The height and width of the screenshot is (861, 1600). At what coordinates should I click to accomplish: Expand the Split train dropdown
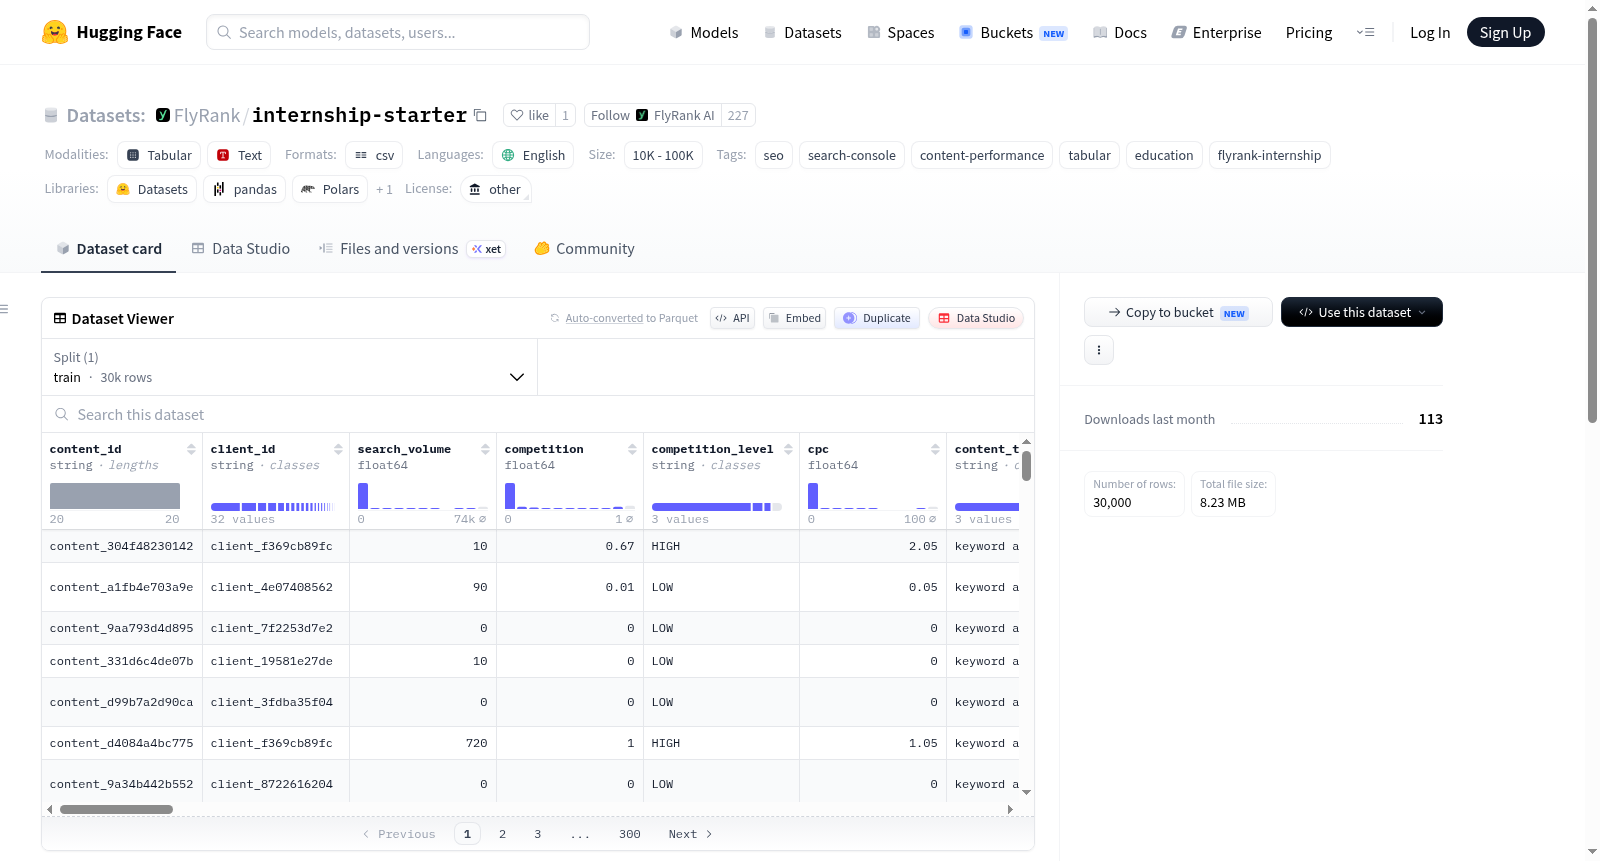(x=290, y=367)
